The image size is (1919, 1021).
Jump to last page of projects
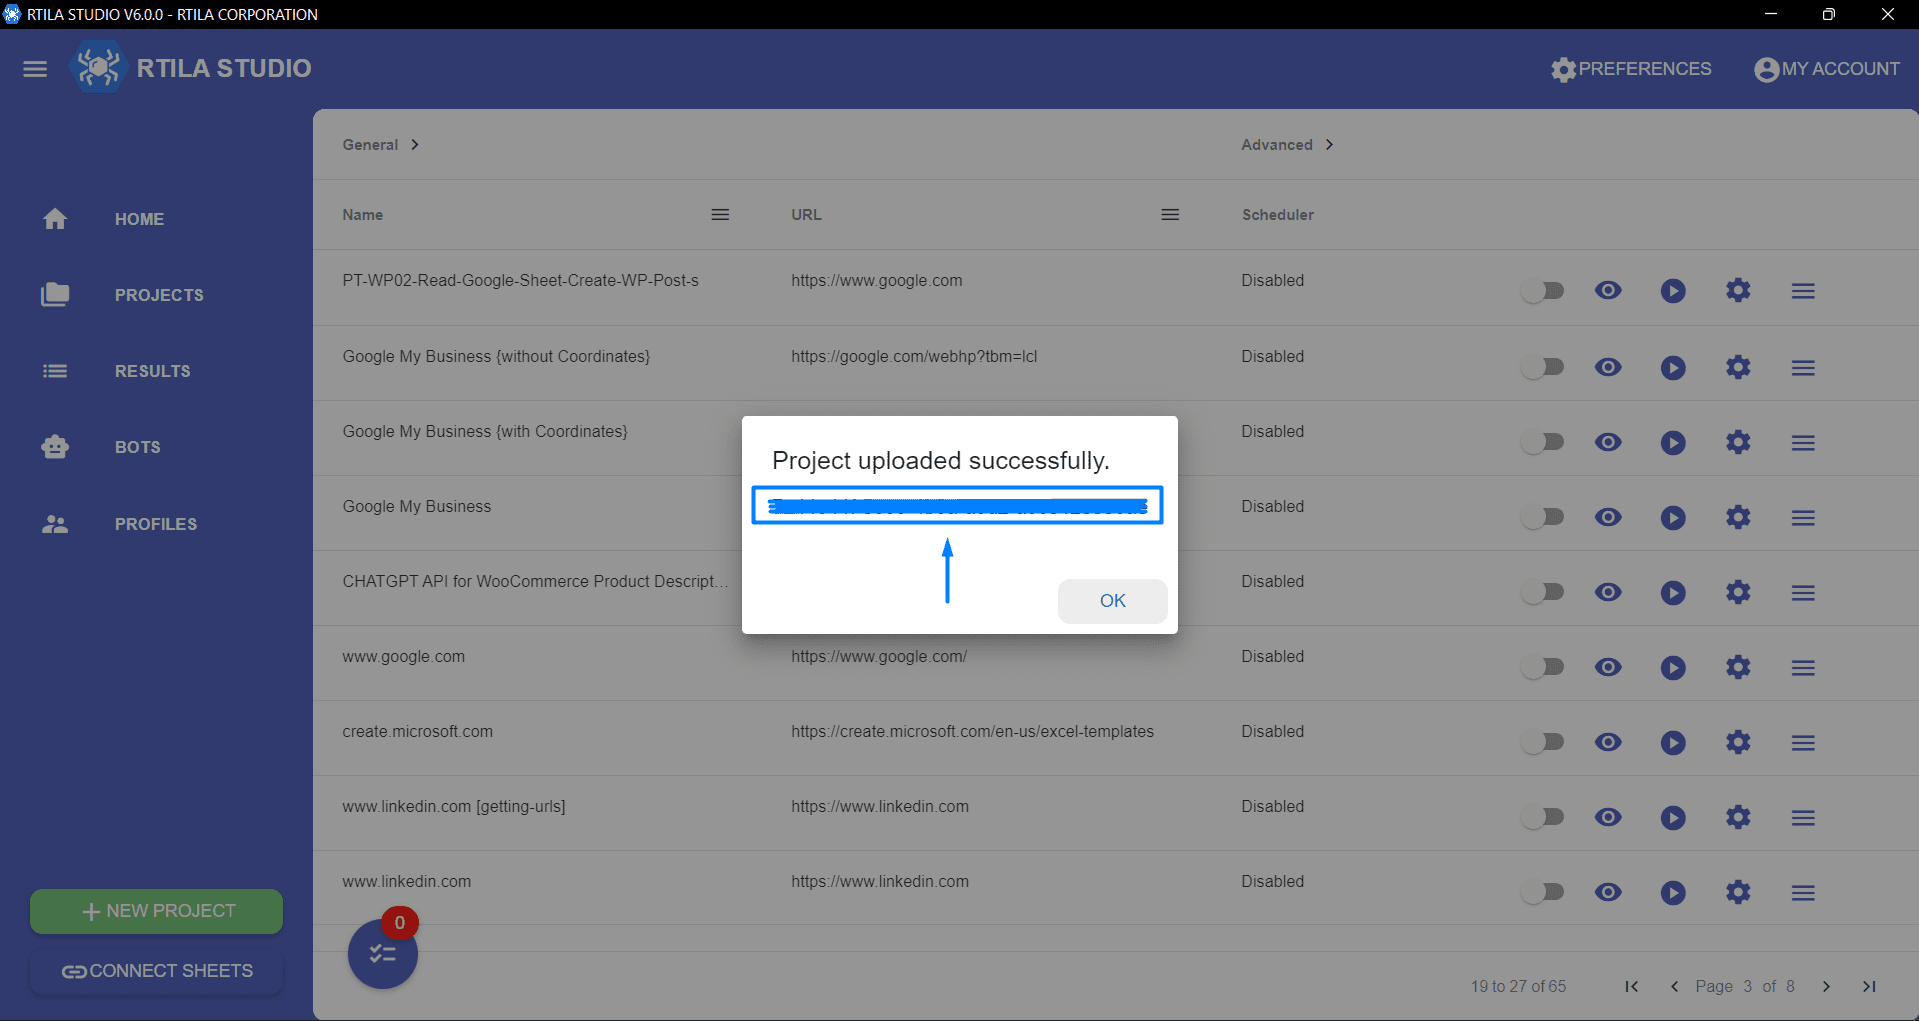[1869, 987]
